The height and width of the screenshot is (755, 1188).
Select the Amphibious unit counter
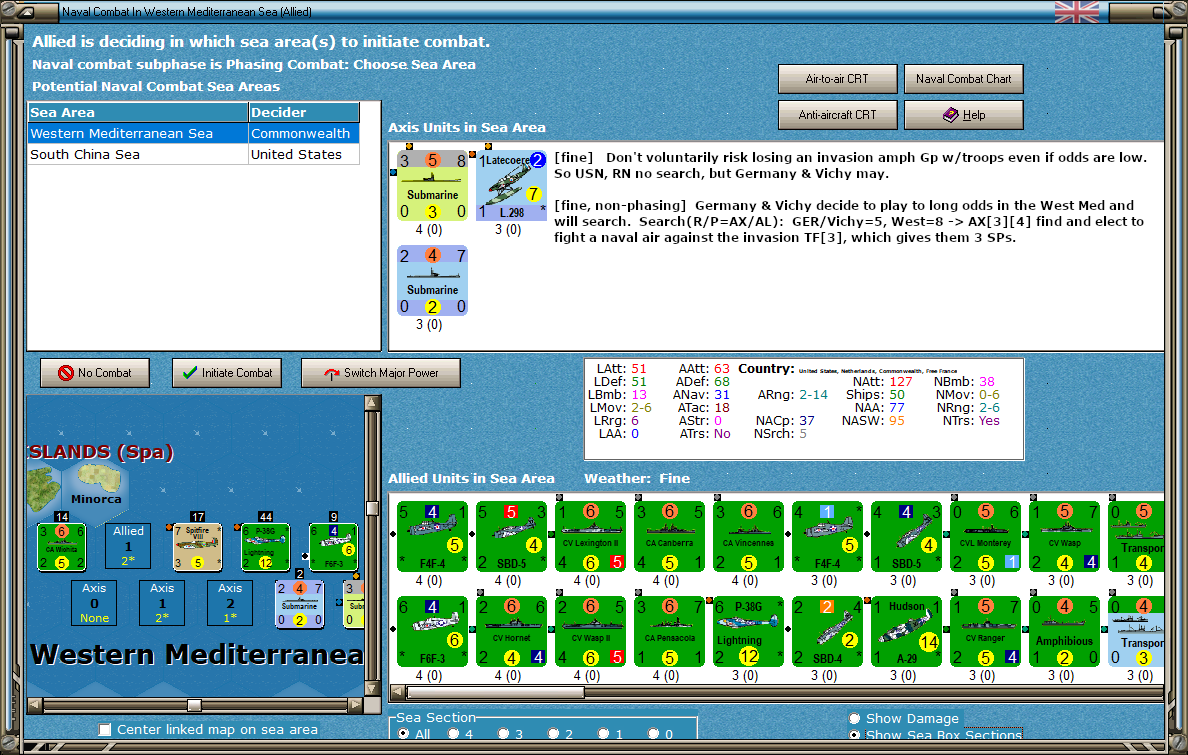pyautogui.click(x=1064, y=631)
